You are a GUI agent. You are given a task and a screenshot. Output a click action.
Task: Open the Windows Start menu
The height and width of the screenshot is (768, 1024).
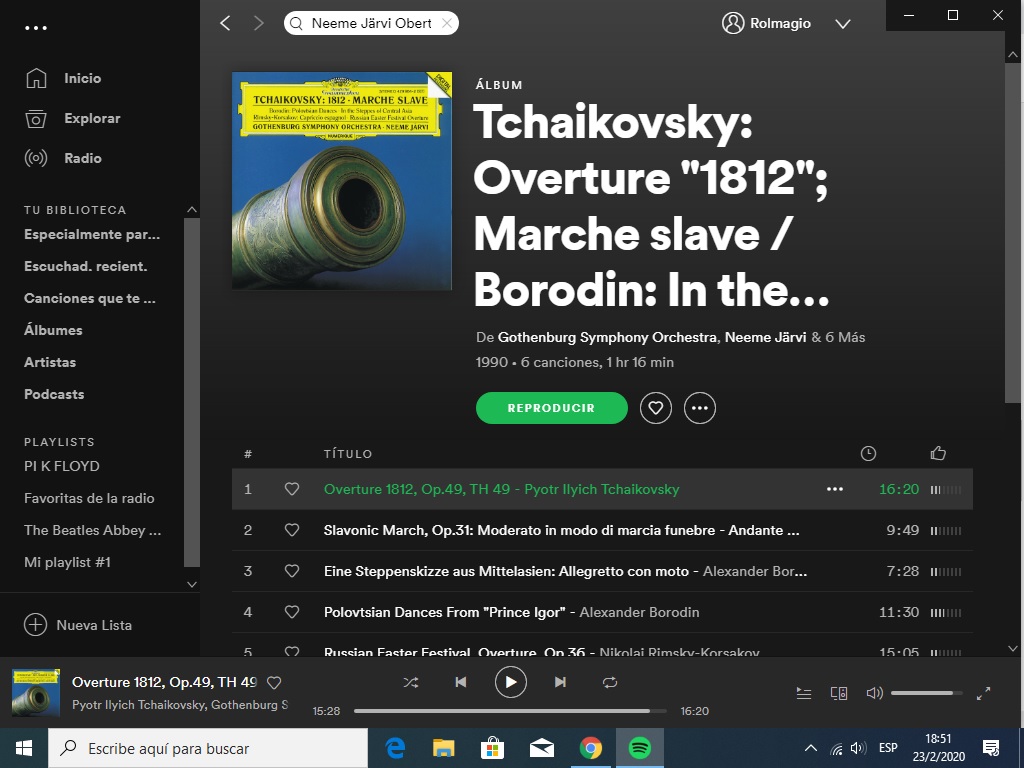24,748
